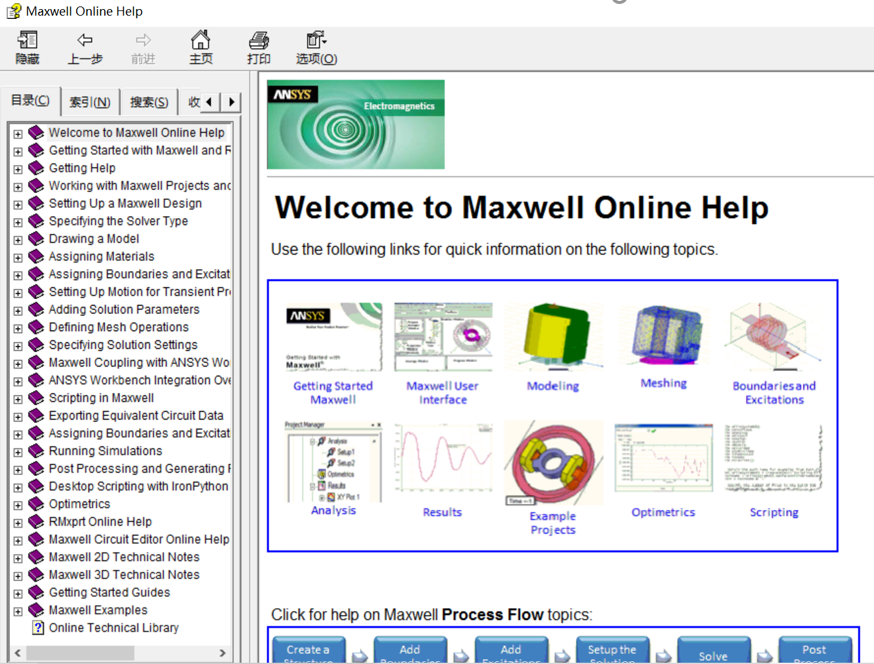The height and width of the screenshot is (664, 874).
Task: Open the Getting Started Maxwell link
Action: tap(333, 392)
